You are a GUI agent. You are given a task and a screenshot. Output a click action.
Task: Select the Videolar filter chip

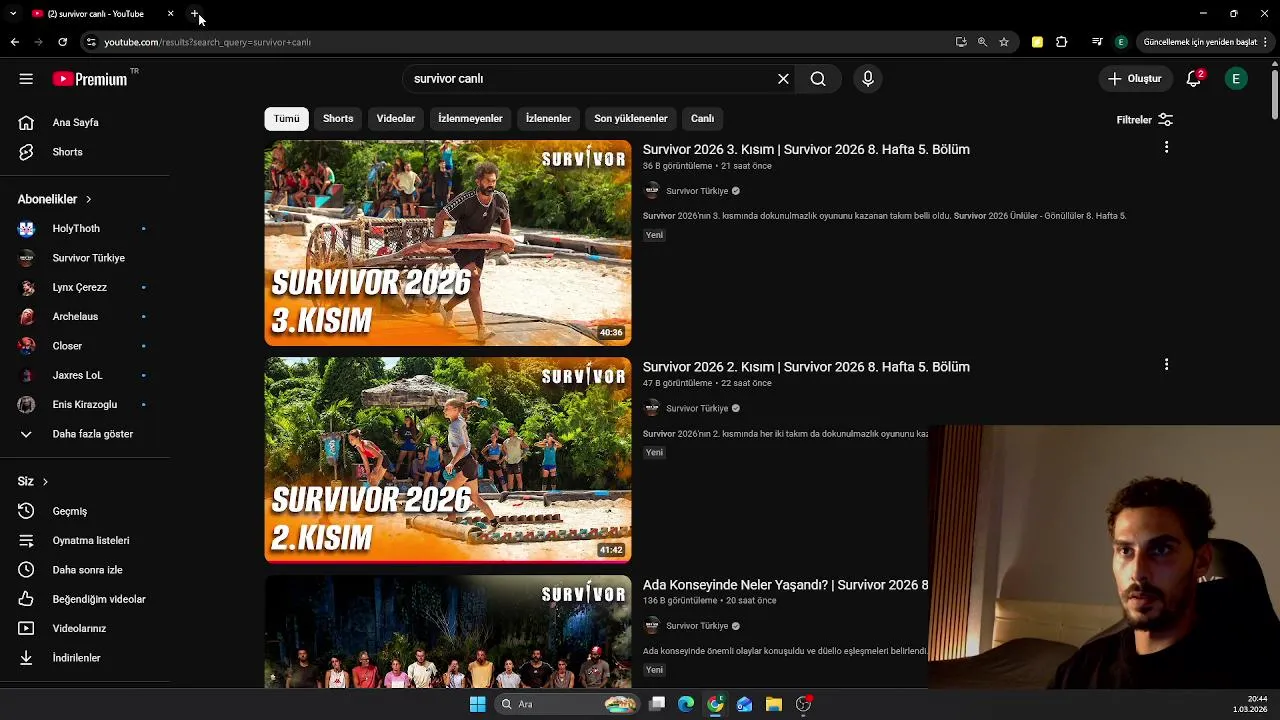[x=395, y=119]
